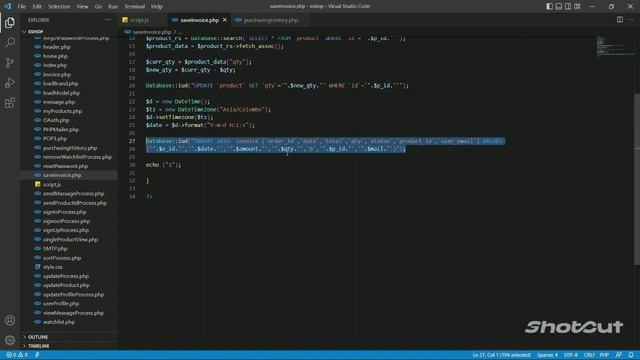Open the editor more actions ellipsis
Image resolution: width=640 pixels, height=360 pixels.
point(631,20)
